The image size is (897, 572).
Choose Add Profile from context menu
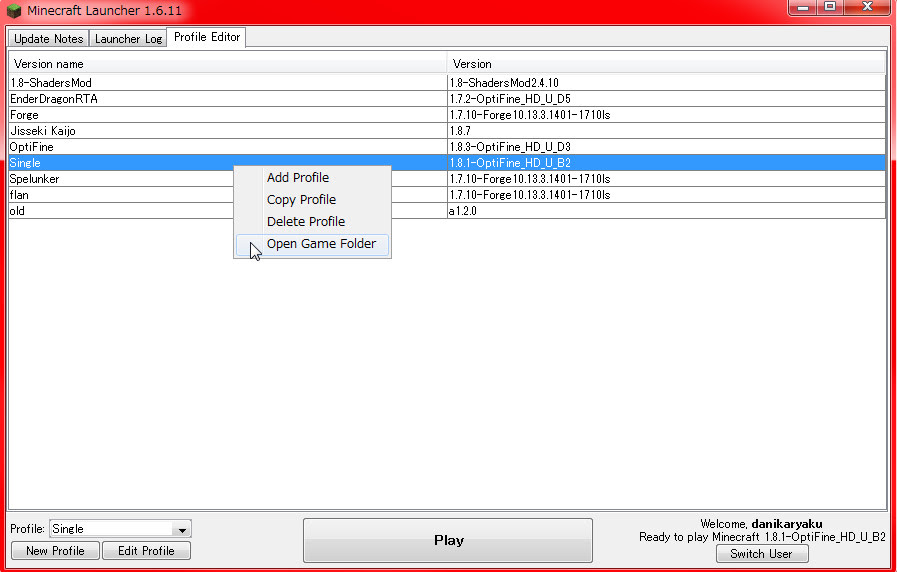312,177
